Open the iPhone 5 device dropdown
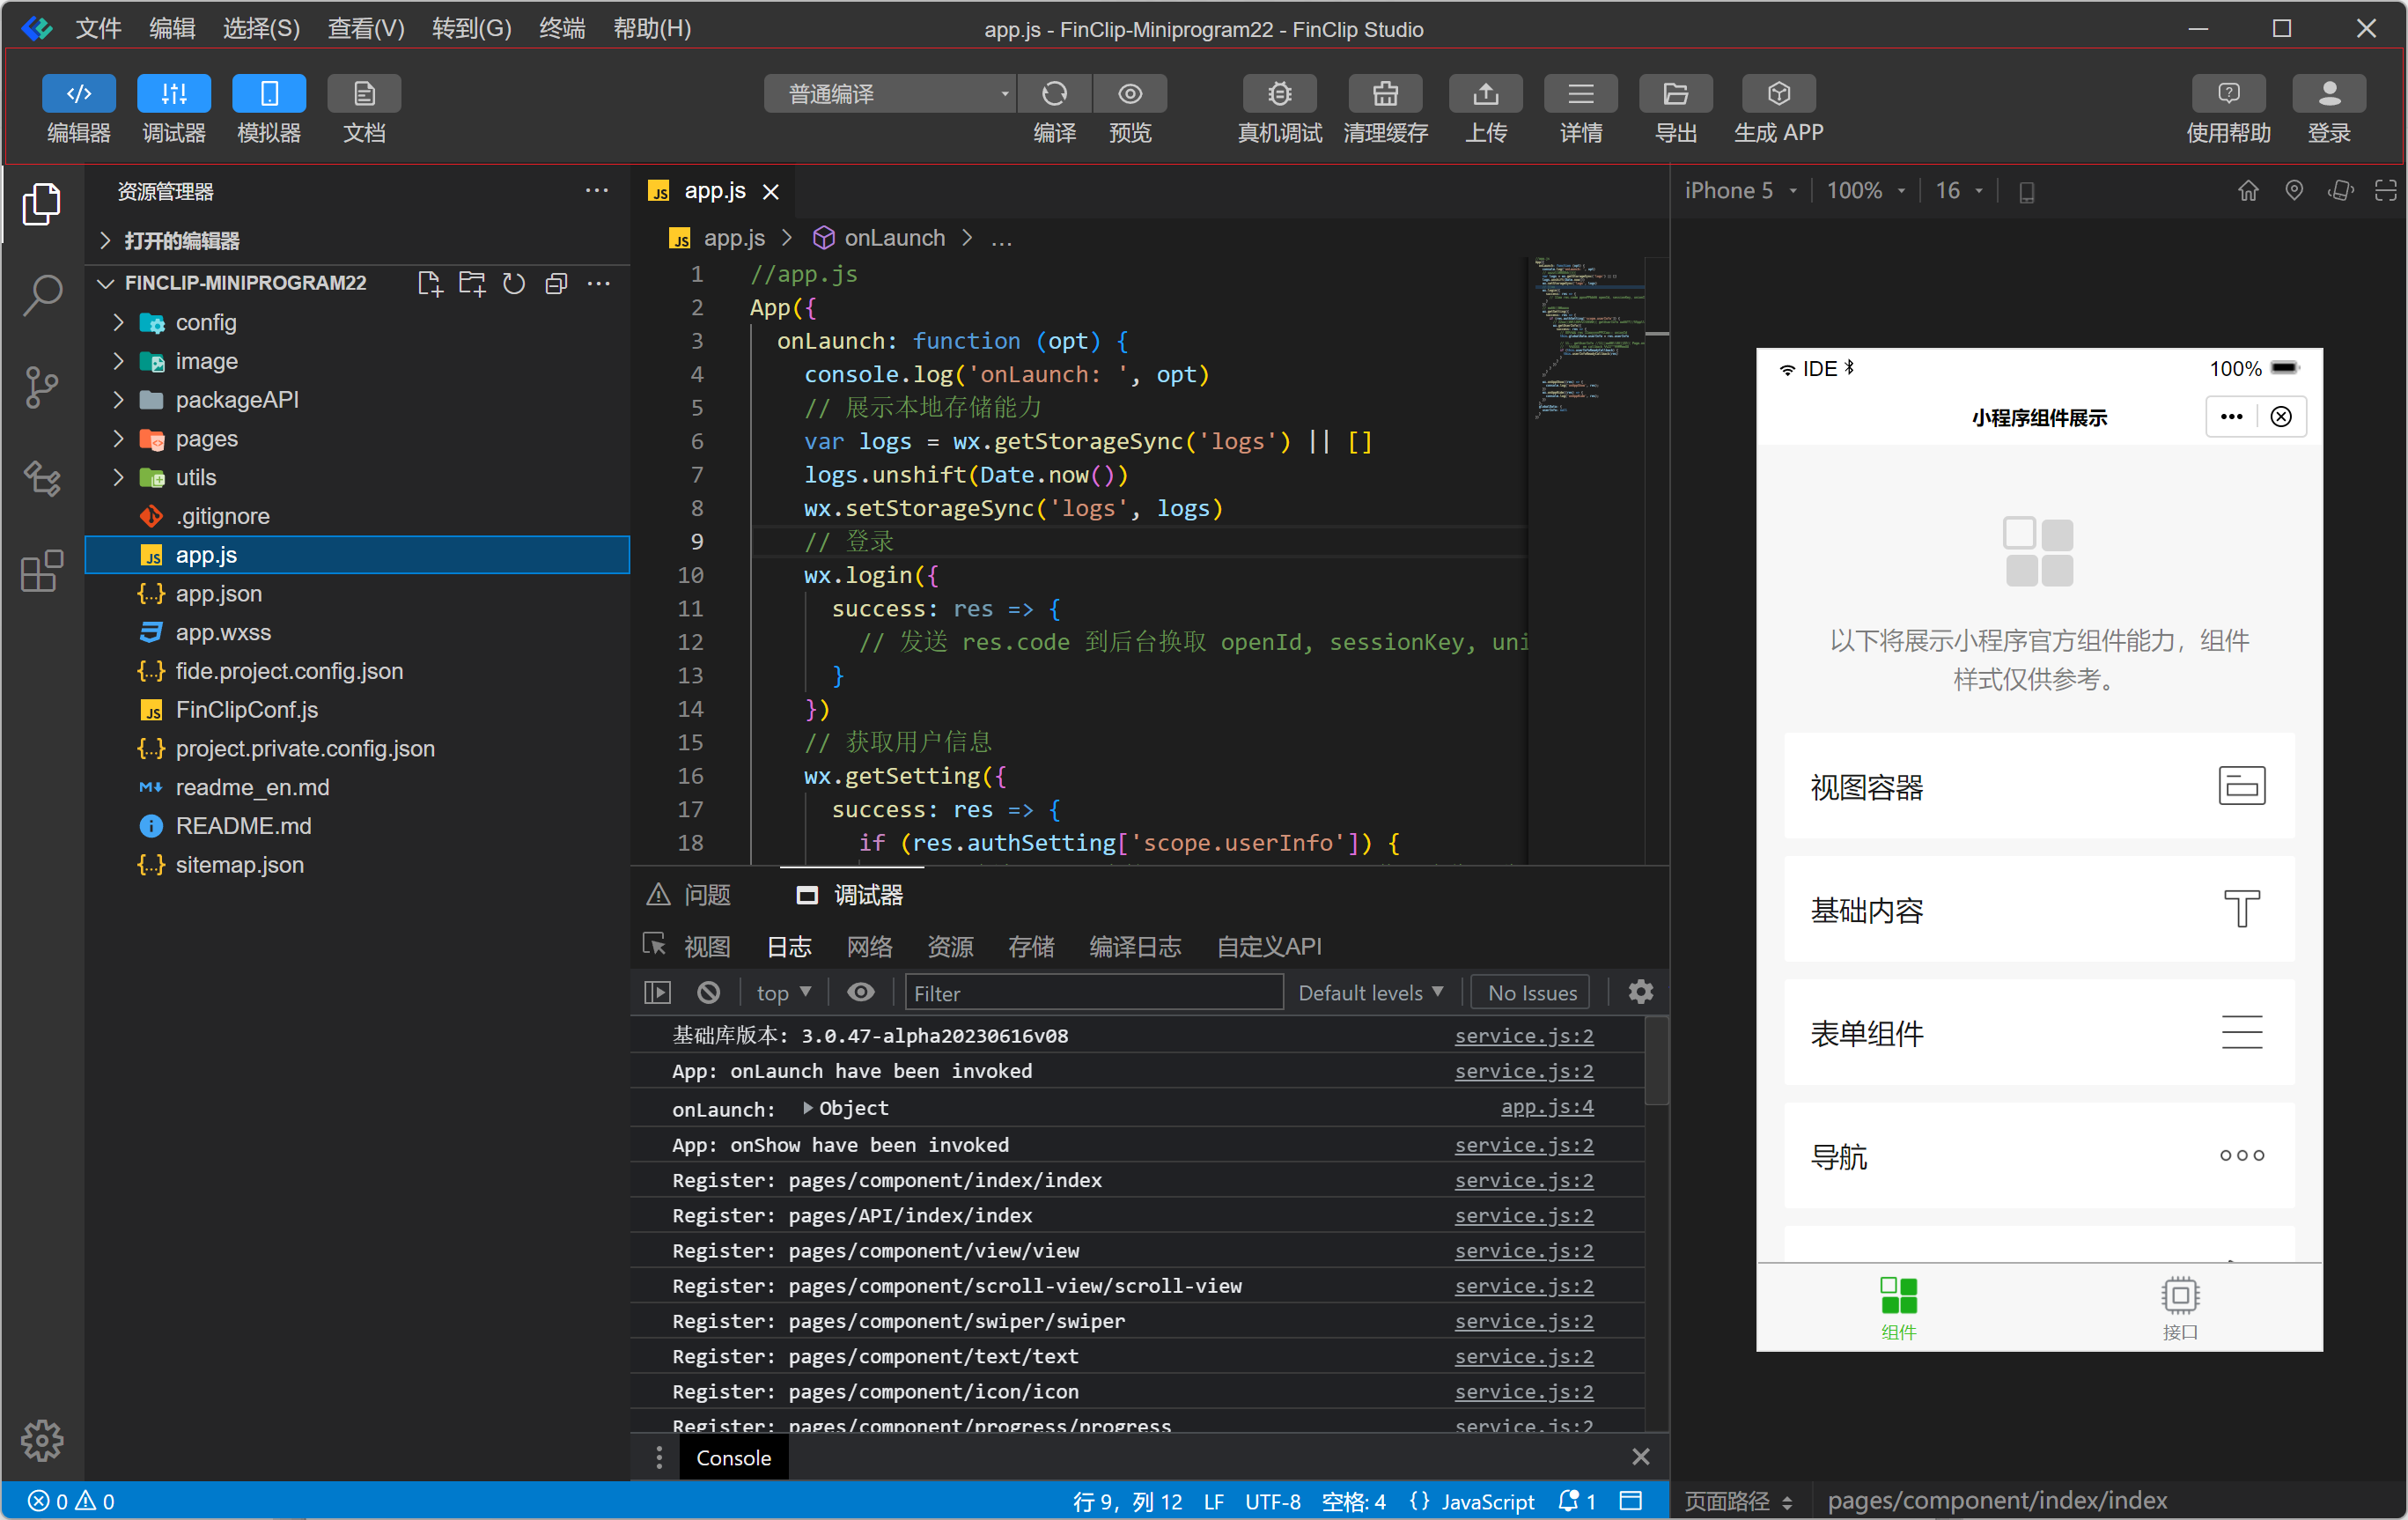Viewport: 2408px width, 1520px height. pyautogui.click(x=1740, y=191)
